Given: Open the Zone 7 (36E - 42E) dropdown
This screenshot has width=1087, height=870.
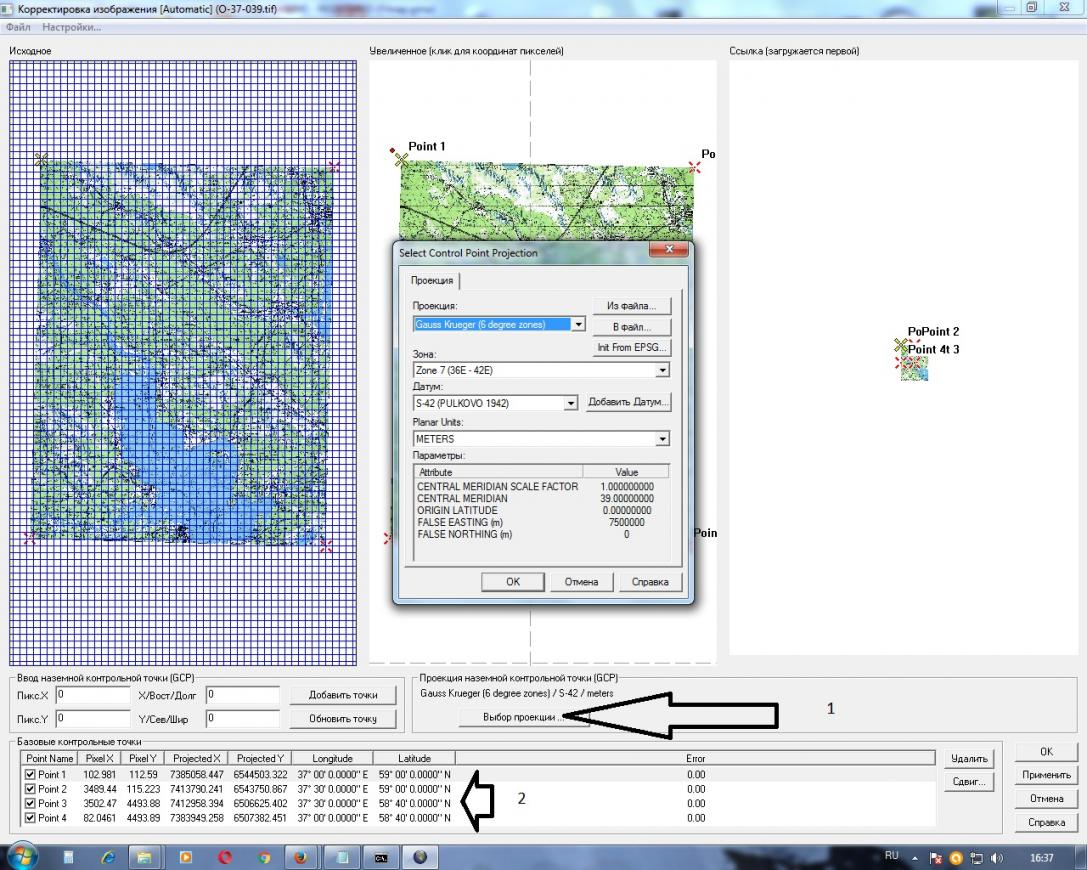Looking at the screenshot, I should tap(662, 371).
